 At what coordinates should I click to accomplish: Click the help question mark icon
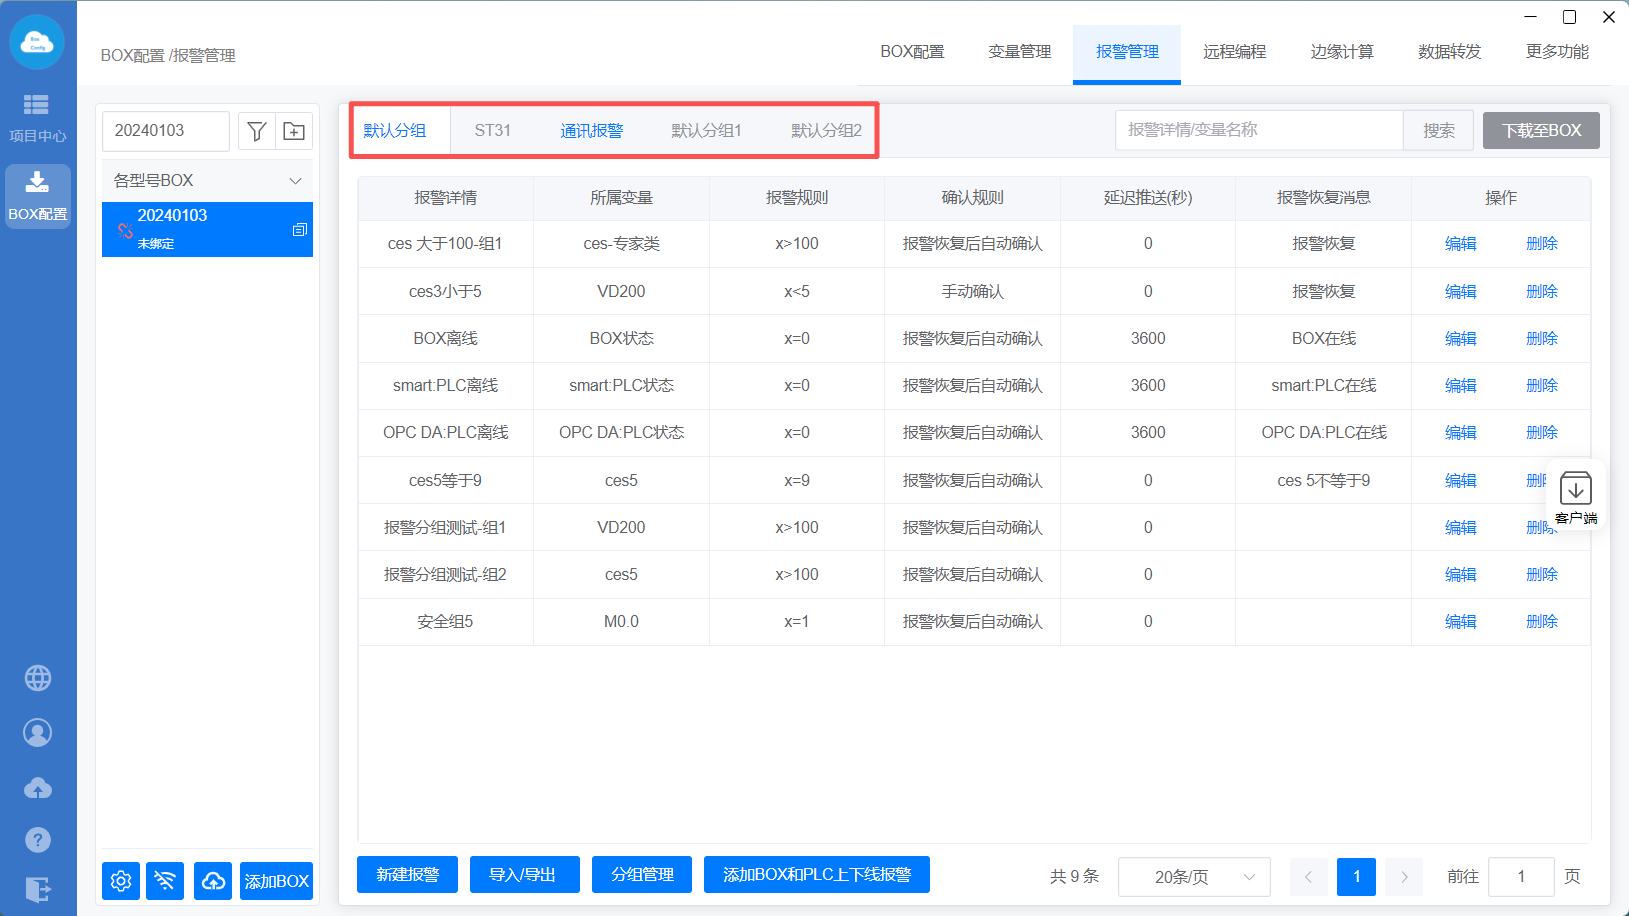click(38, 840)
